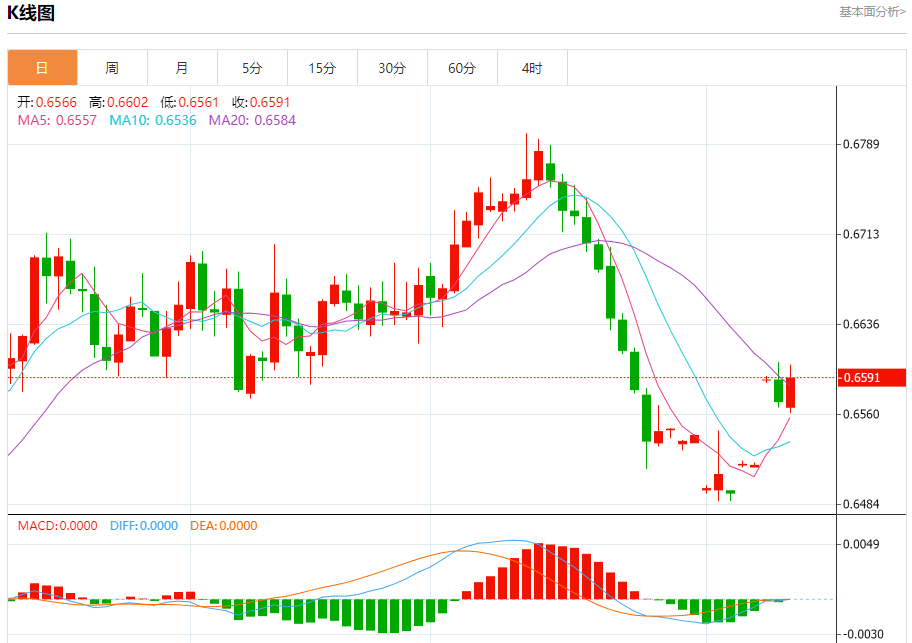Click the MACD:0.0000 indicator label
The width and height of the screenshot is (912, 643).
(x=58, y=526)
